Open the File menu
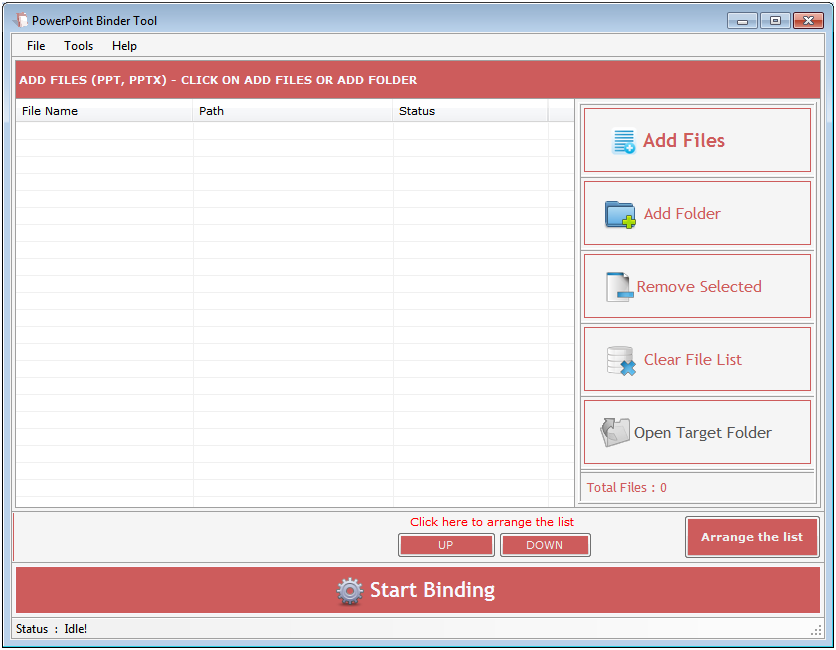Image resolution: width=836 pixels, height=650 pixels. (x=36, y=46)
